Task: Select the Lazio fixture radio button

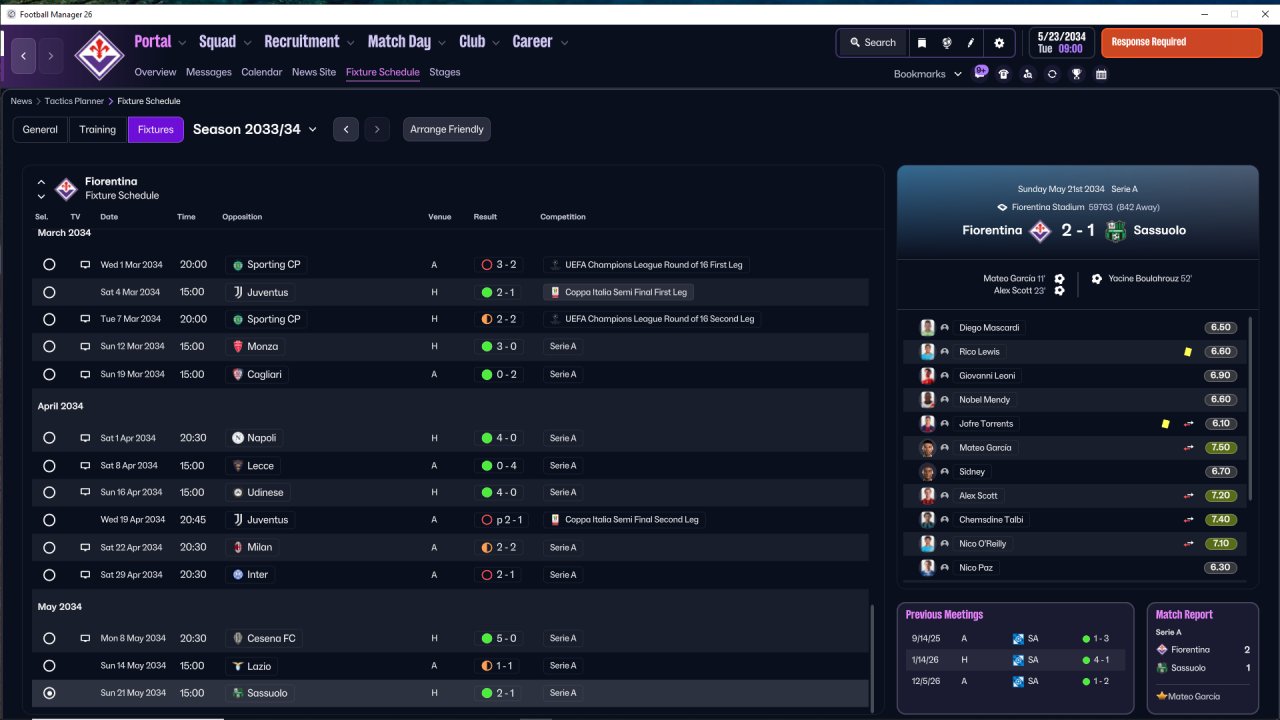Action: tap(49, 666)
